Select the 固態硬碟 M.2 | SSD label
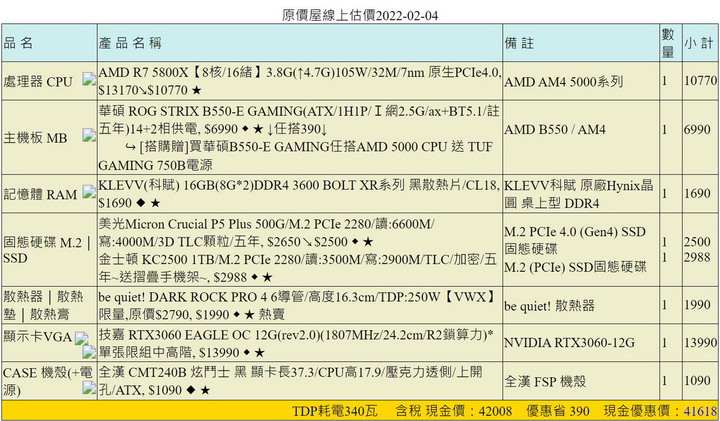 pos(47,250)
